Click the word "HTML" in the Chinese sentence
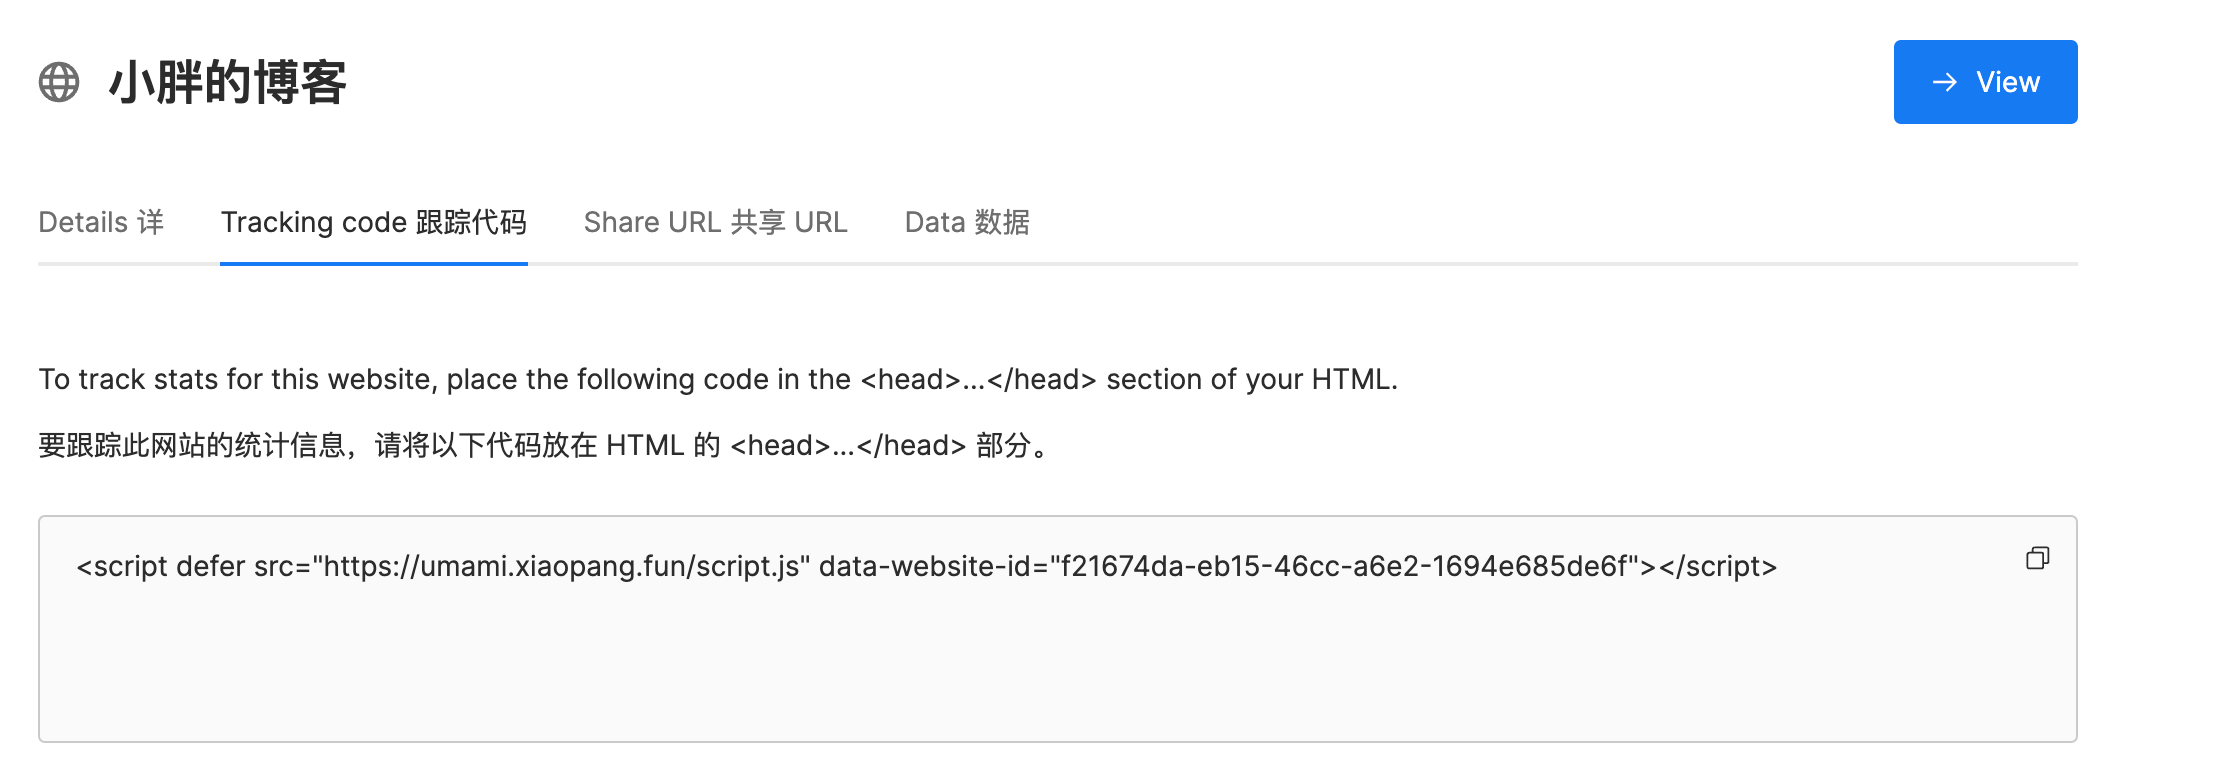Screen dimensions: 2226x784 click(645, 446)
